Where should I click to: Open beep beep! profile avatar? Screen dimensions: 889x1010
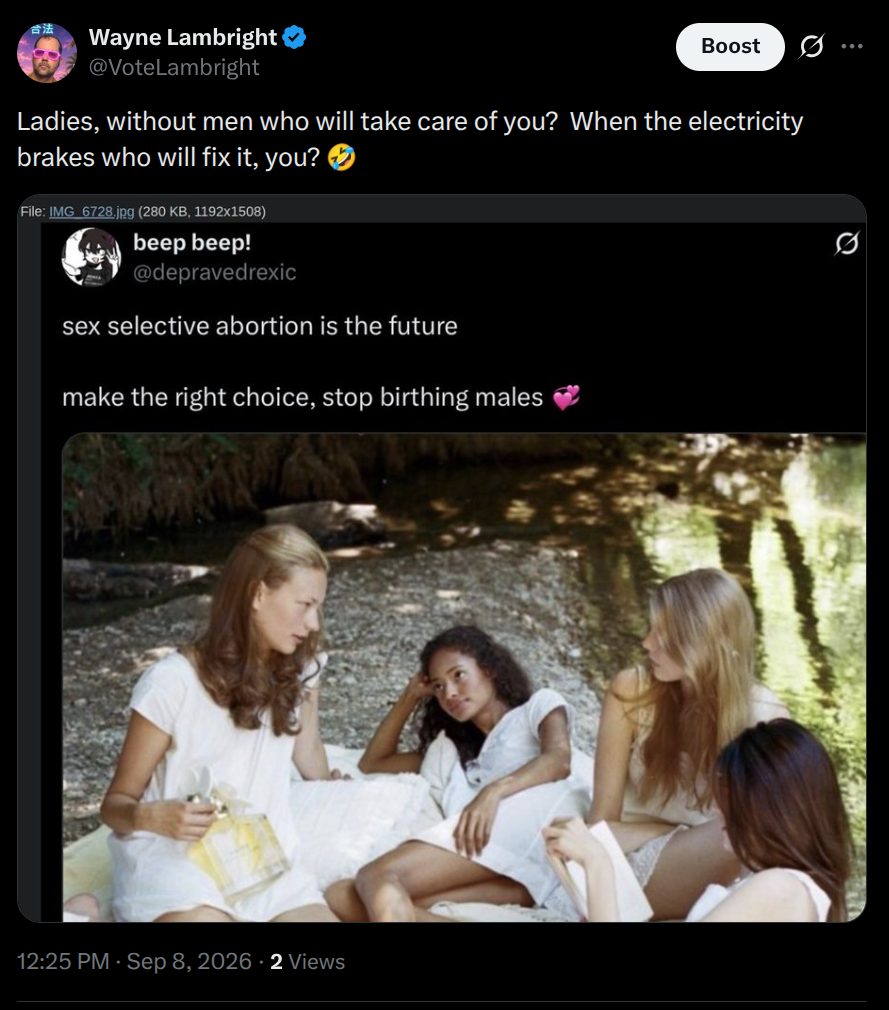pyautogui.click(x=91, y=256)
